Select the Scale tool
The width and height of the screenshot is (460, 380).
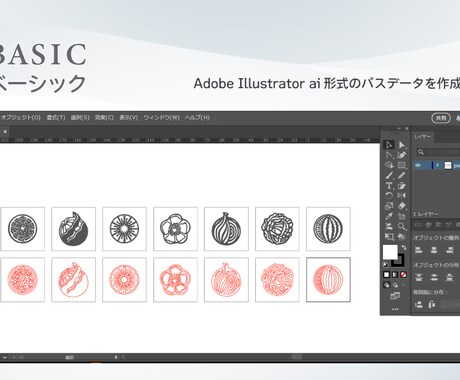coord(389,206)
